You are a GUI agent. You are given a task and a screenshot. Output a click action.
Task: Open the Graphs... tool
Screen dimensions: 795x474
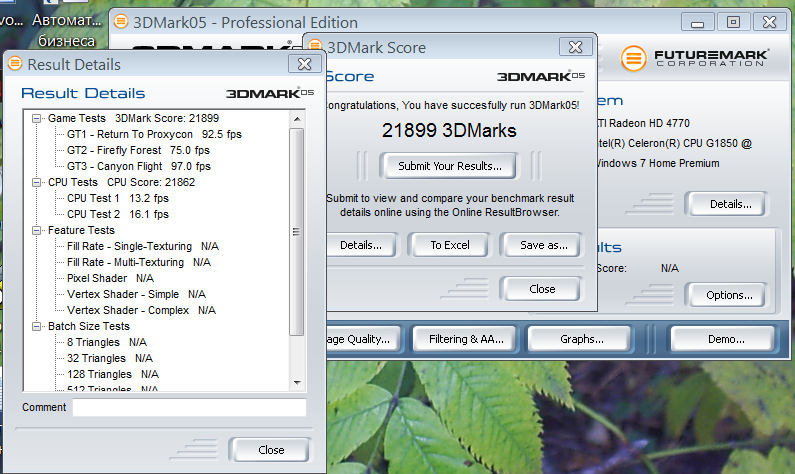(x=581, y=339)
